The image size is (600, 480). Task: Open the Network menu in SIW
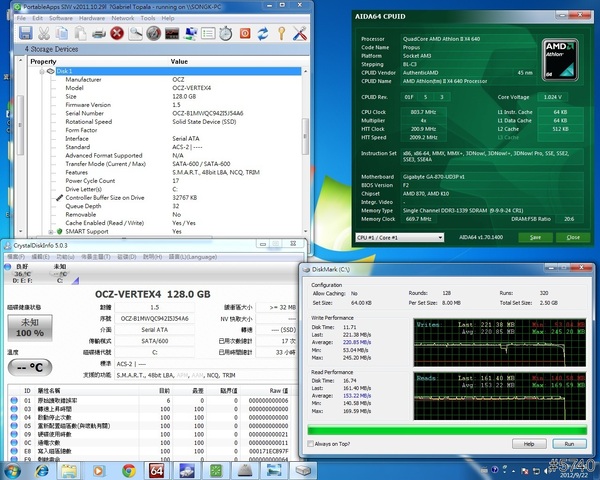[x=123, y=18]
